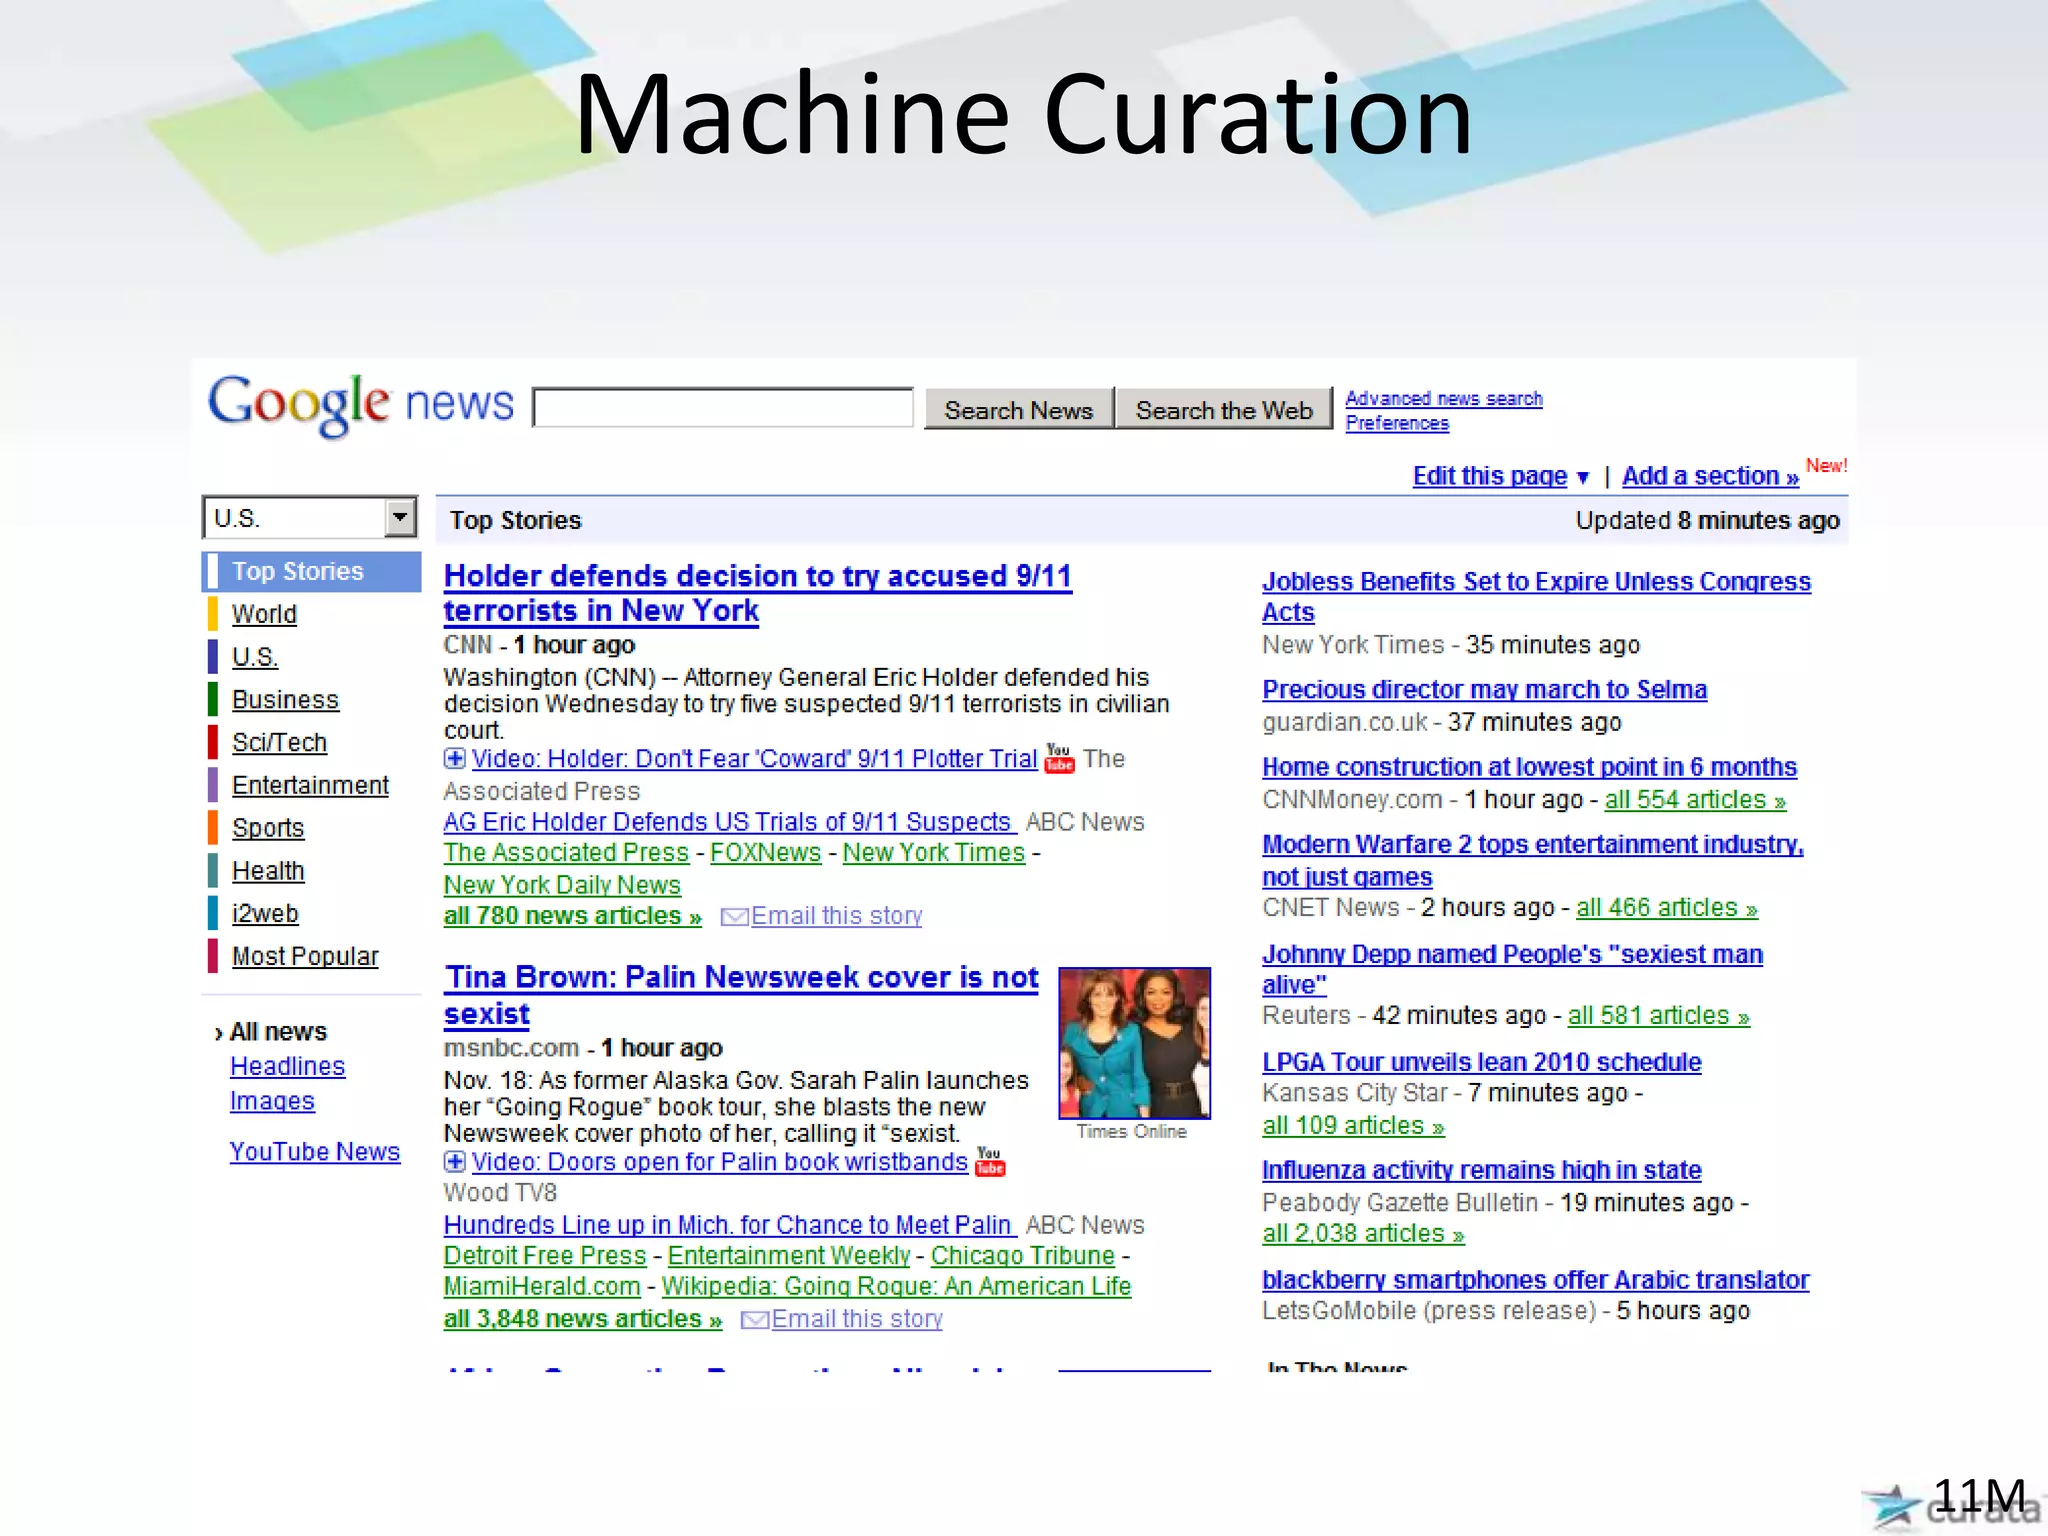Screen dimensions: 2048x1536
Task: Click the news search input field
Action: coord(723,408)
